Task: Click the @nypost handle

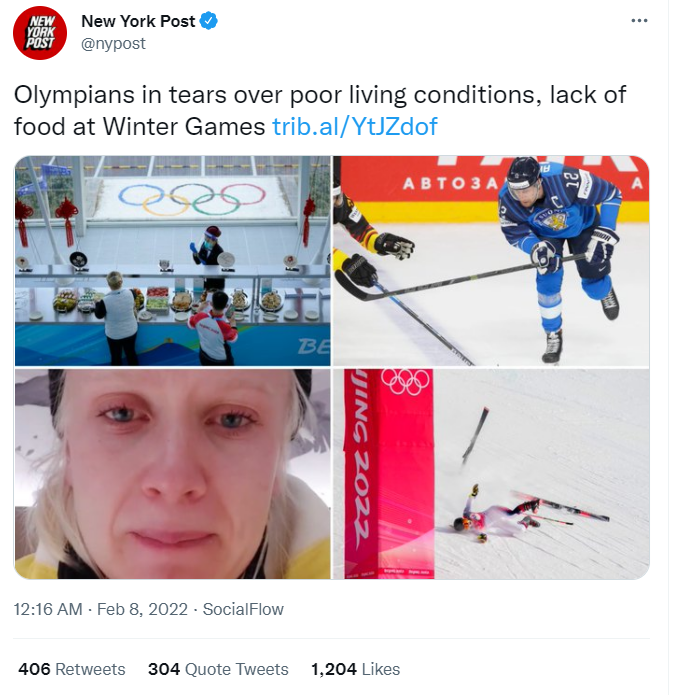Action: point(112,43)
